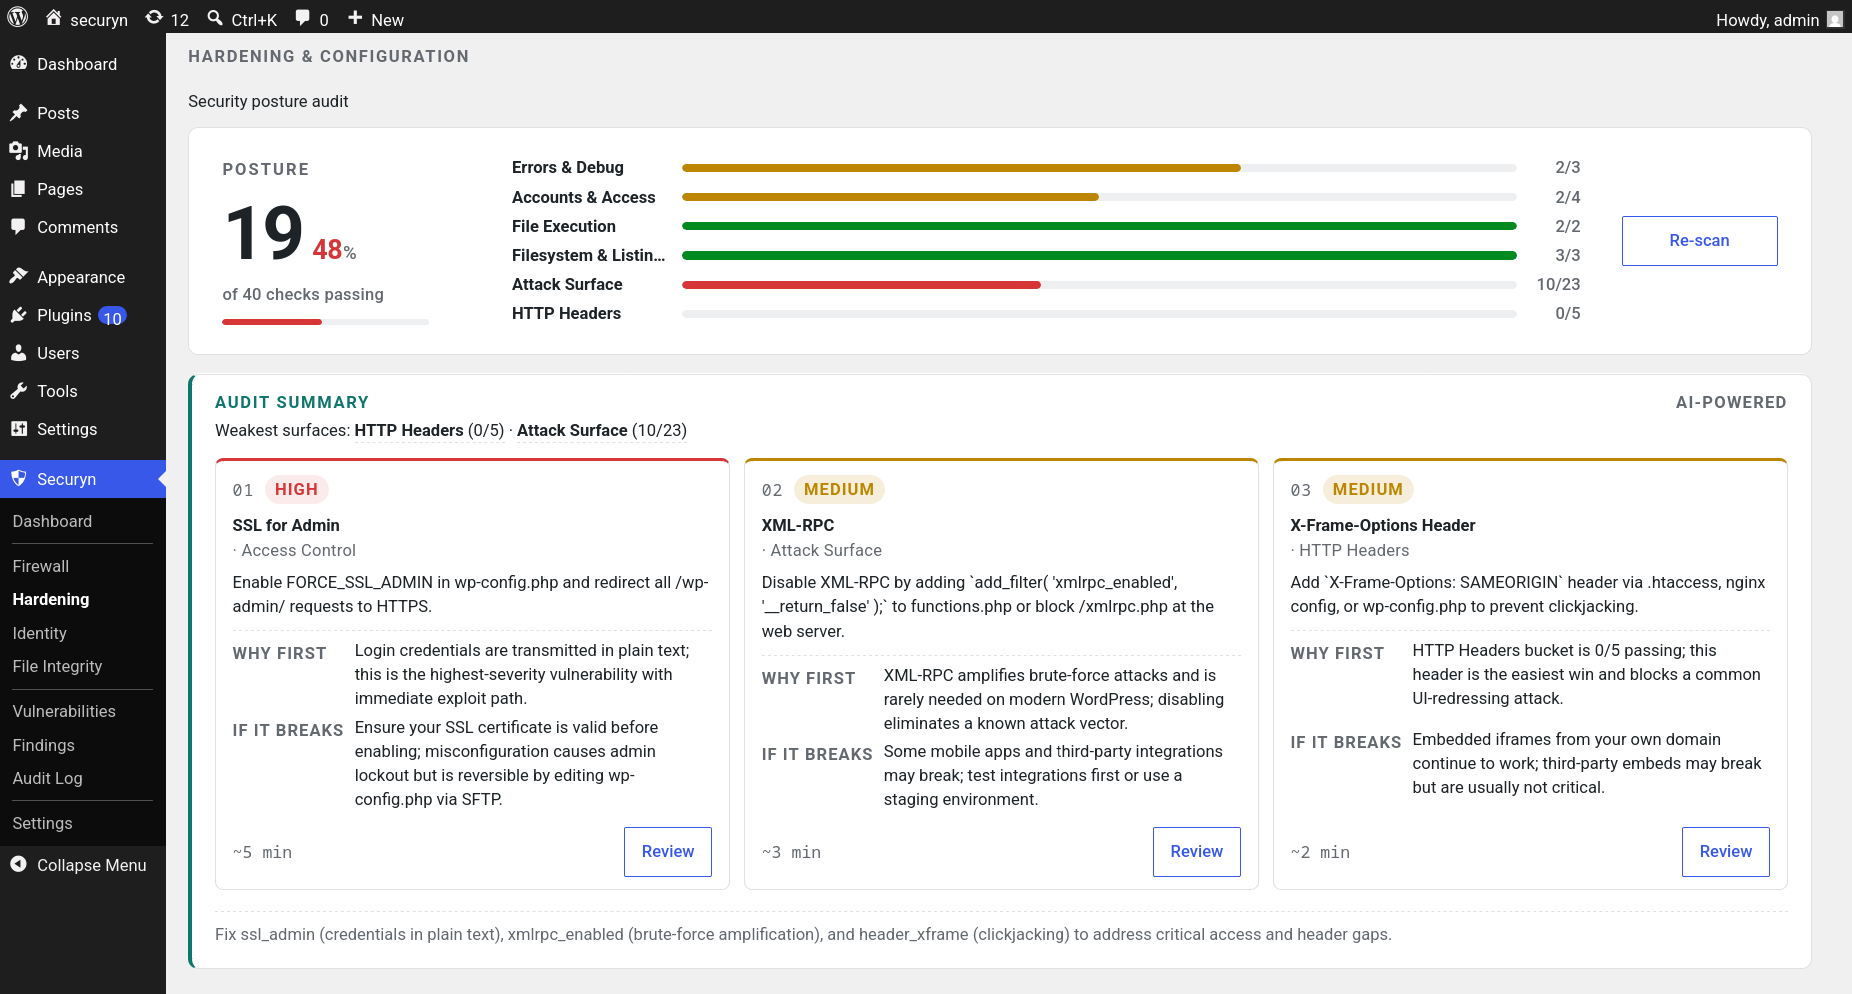Open the securyn site home icon
The width and height of the screenshot is (1852, 994).
click(54, 18)
